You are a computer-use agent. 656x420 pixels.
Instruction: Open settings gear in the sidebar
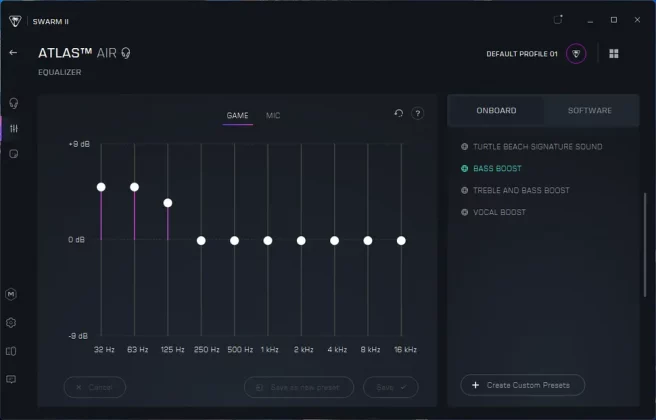pyautogui.click(x=12, y=323)
